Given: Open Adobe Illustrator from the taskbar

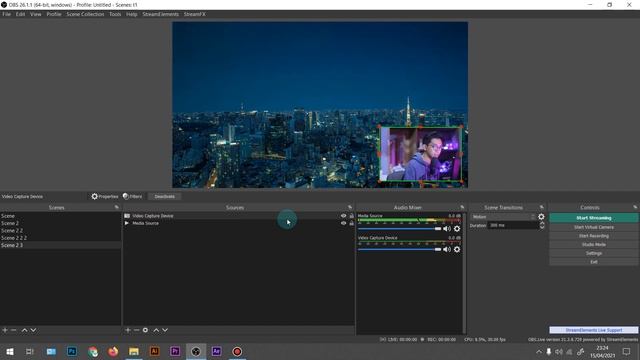Looking at the screenshot, I should pyautogui.click(x=154, y=351).
